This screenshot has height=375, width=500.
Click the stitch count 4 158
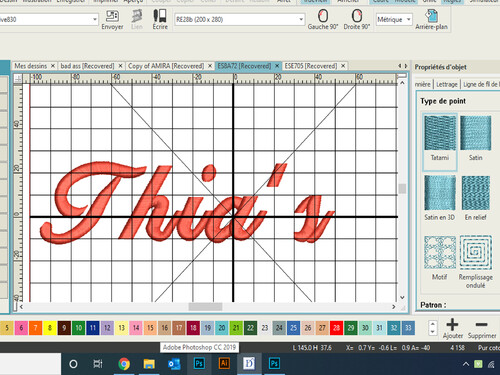click(x=457, y=348)
